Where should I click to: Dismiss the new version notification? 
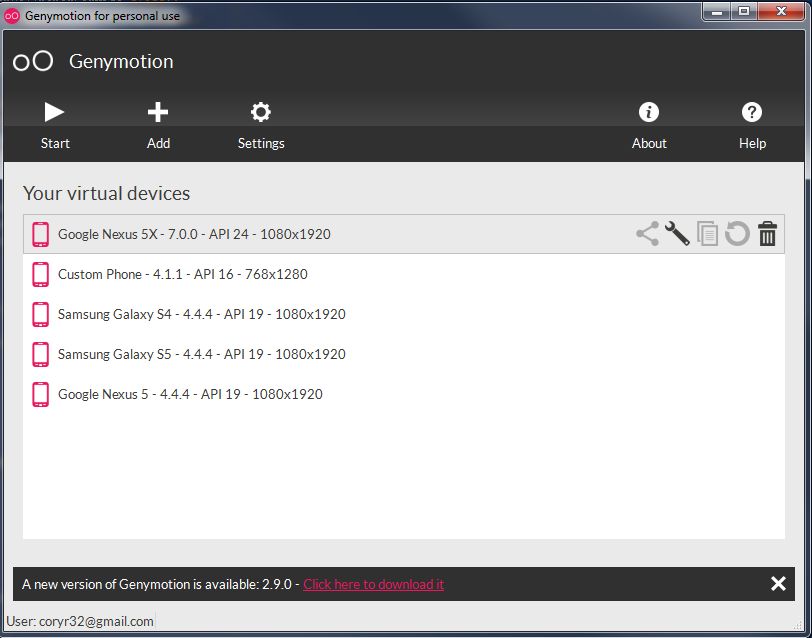point(778,584)
